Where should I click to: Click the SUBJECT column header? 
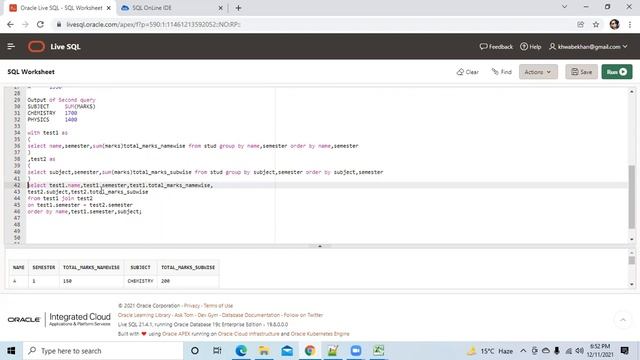pos(140,267)
